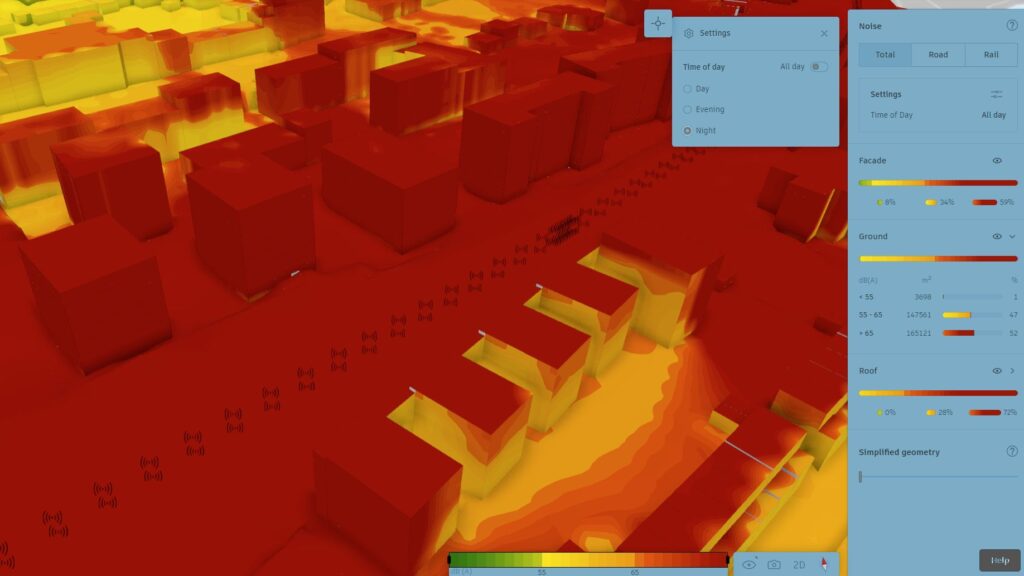
Task: Switch to the Total noise tab
Action: (x=885, y=55)
